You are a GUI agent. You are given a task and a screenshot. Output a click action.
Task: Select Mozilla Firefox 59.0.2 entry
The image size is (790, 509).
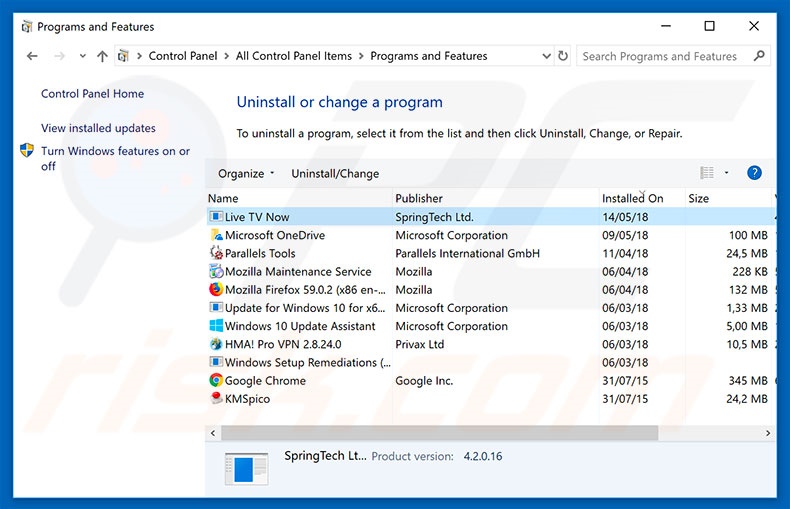305,290
